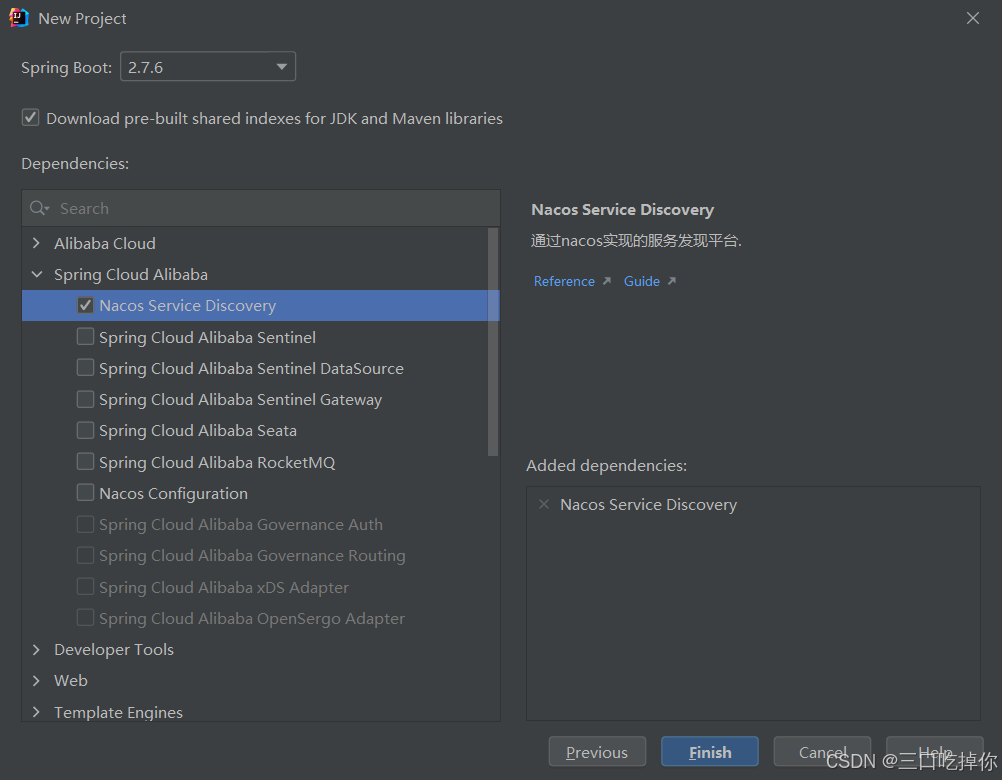The width and height of the screenshot is (1002, 780).
Task: Collapse the Spring Cloud Alibaba category
Action: pos(36,274)
